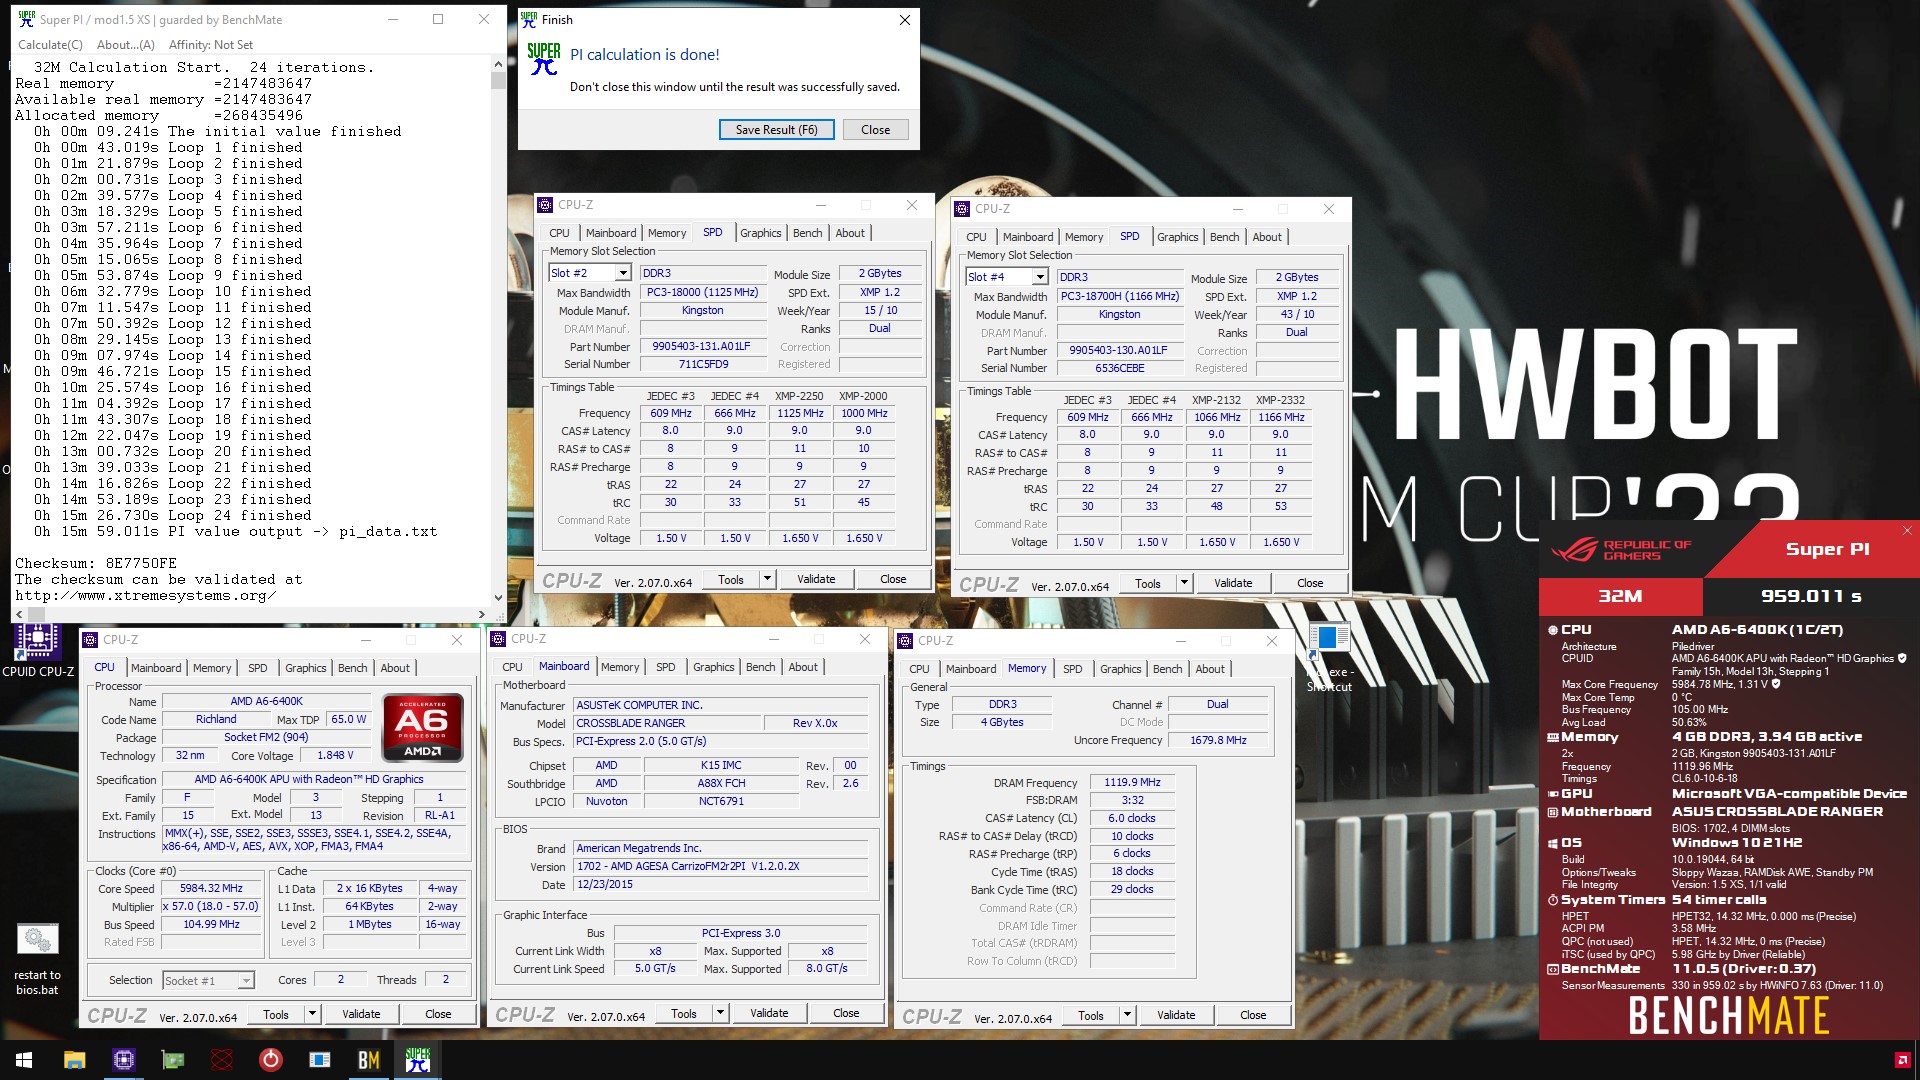The image size is (1920, 1080).
Task: Open the blue window taskbar icon
Action: coord(319,1060)
